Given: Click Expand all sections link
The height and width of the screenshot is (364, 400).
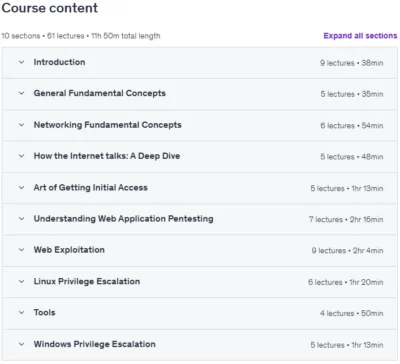Looking at the screenshot, I should 360,36.
